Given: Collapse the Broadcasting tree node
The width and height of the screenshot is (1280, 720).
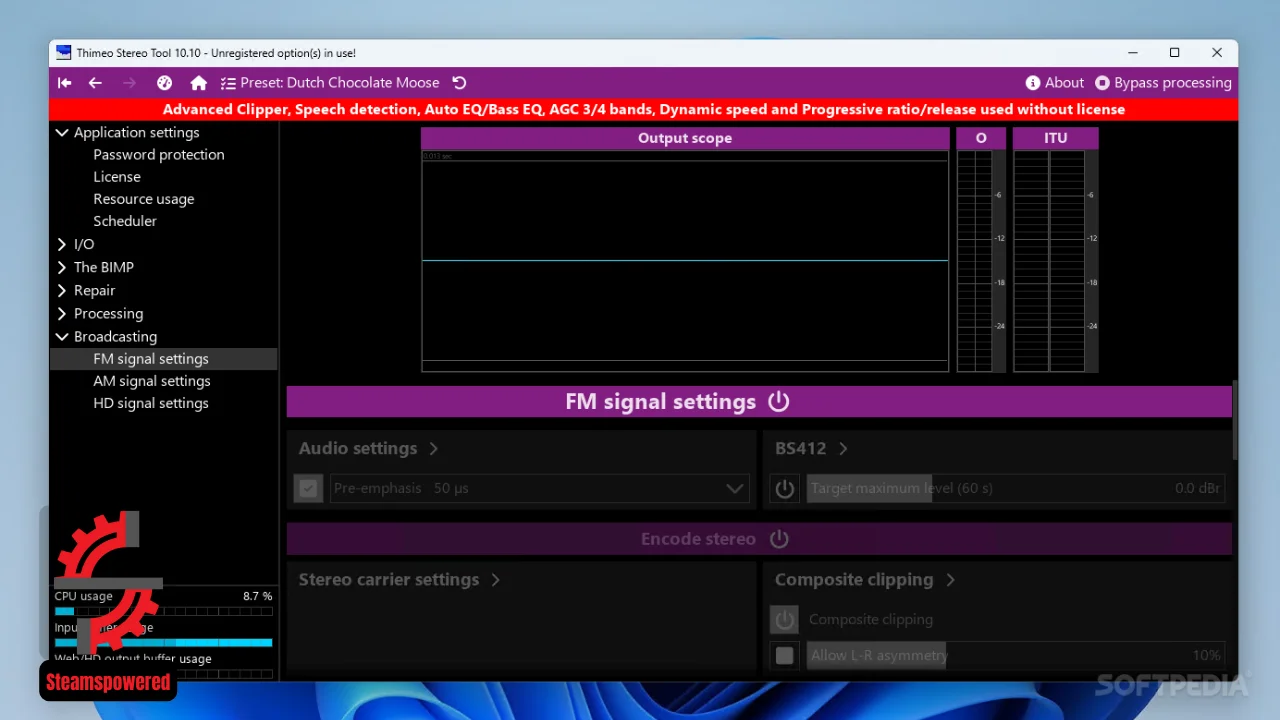Looking at the screenshot, I should (x=62, y=337).
